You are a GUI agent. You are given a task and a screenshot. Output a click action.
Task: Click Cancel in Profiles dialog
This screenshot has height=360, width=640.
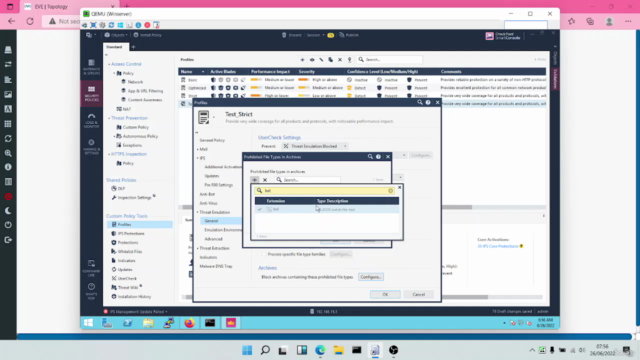click(419, 294)
